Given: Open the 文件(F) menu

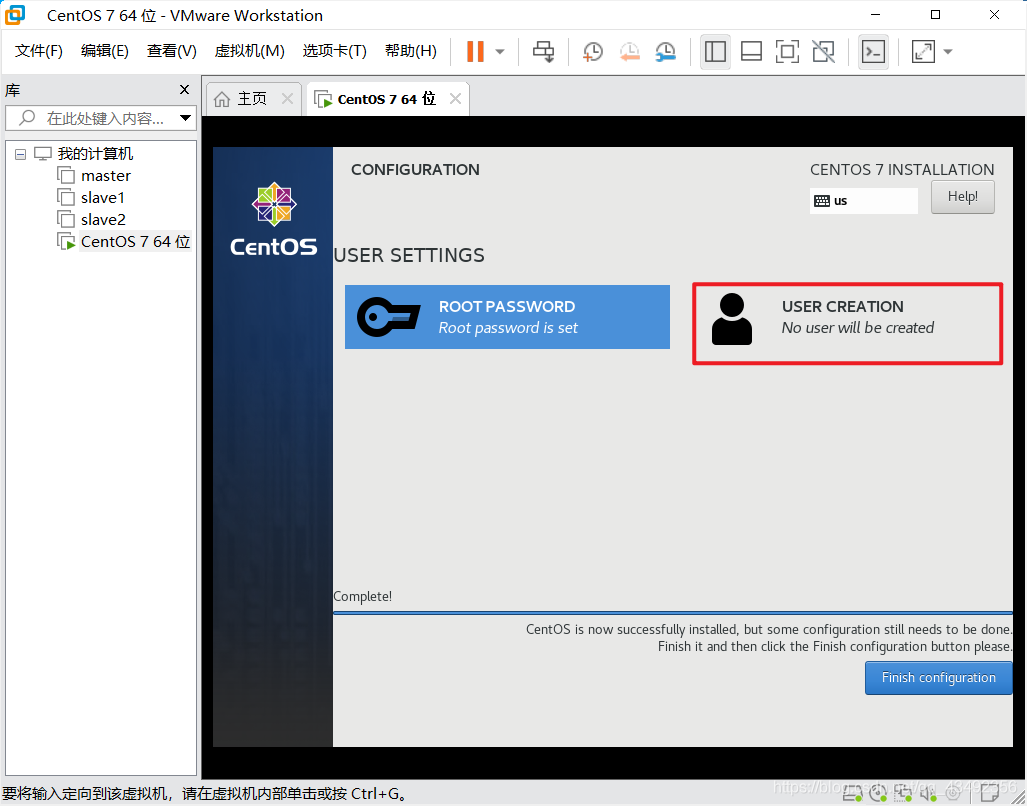Looking at the screenshot, I should pos(39,51).
